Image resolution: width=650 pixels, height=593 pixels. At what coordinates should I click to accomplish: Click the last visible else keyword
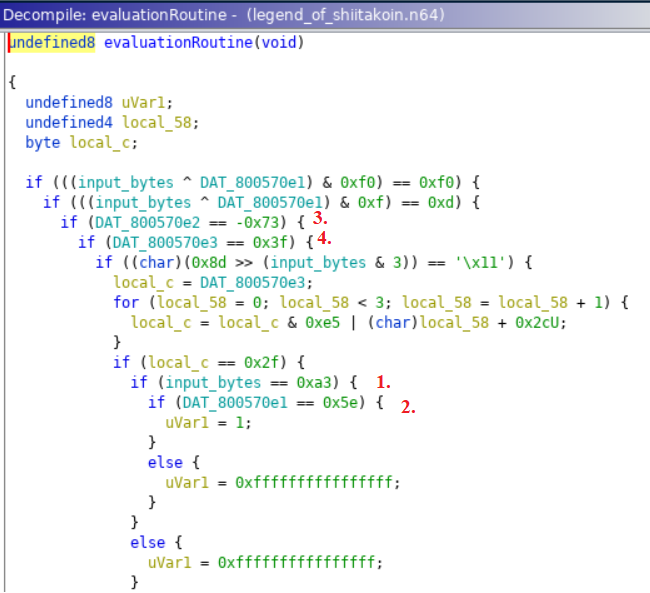point(148,542)
